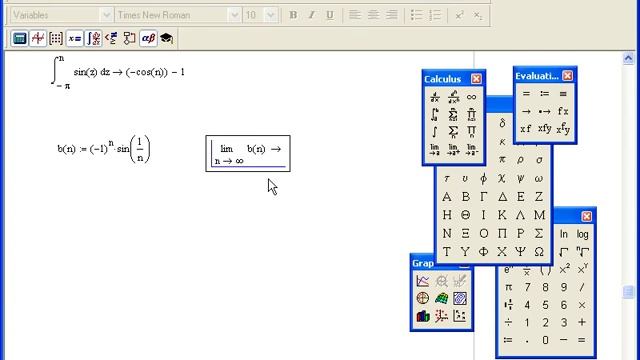Insert left-hand limit from Calculus palette
Viewport: 640px width, 360px height.
click(x=471, y=149)
